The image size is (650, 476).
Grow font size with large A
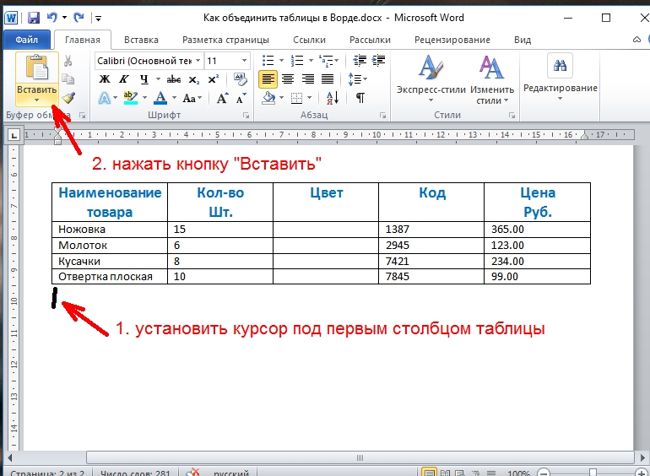[222, 98]
